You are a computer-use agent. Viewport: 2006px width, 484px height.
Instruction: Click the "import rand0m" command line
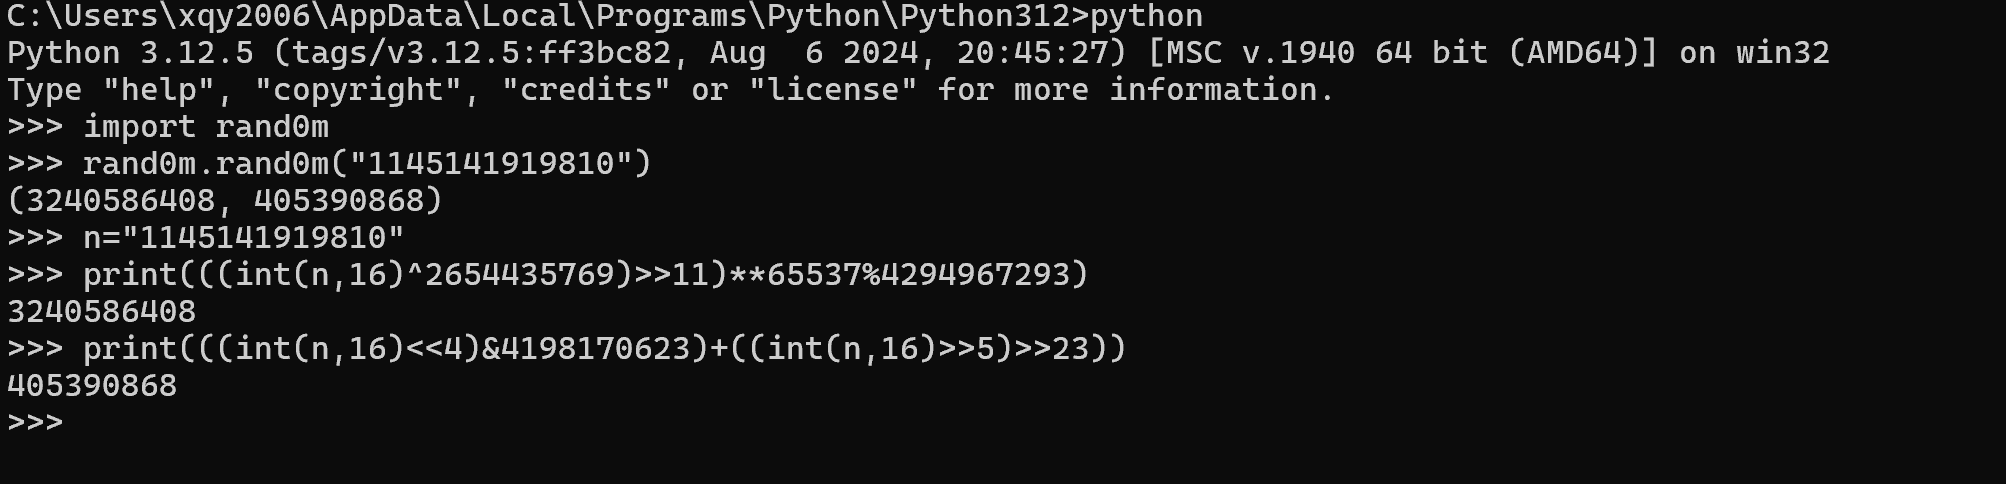point(205,127)
